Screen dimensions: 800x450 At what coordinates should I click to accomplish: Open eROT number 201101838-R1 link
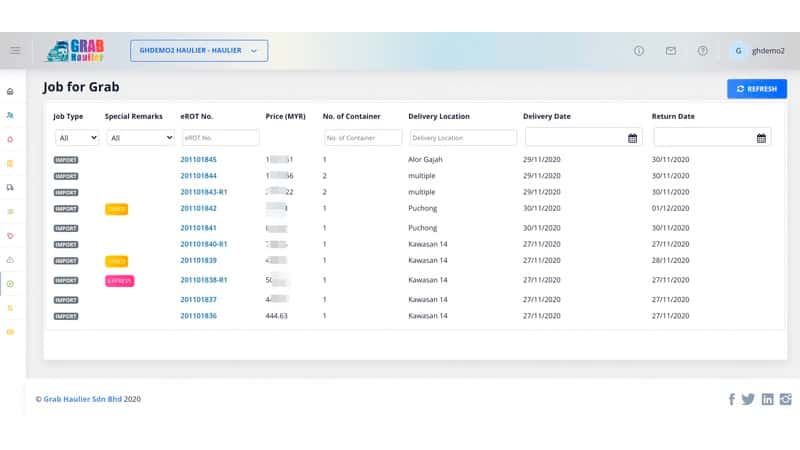click(x=204, y=280)
